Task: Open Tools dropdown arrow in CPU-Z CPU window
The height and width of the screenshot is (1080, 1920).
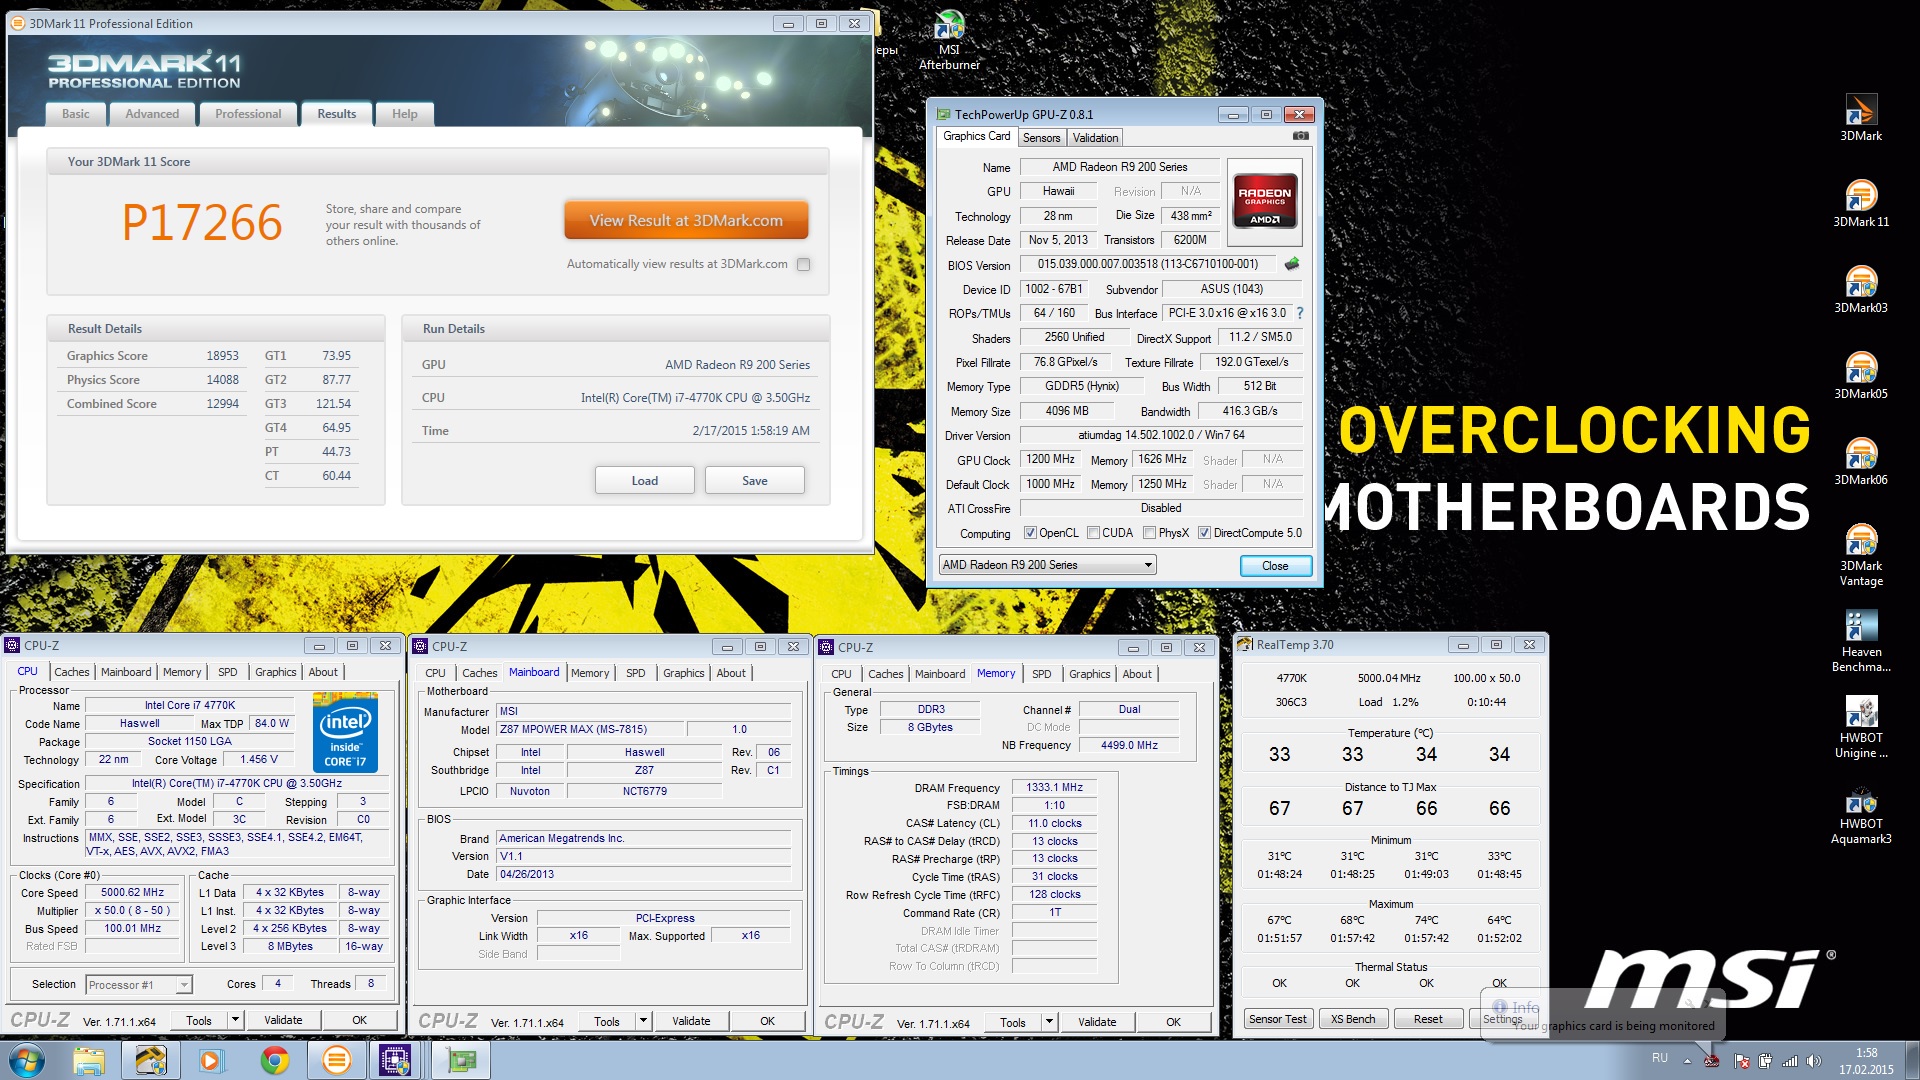Action: coord(235,1020)
